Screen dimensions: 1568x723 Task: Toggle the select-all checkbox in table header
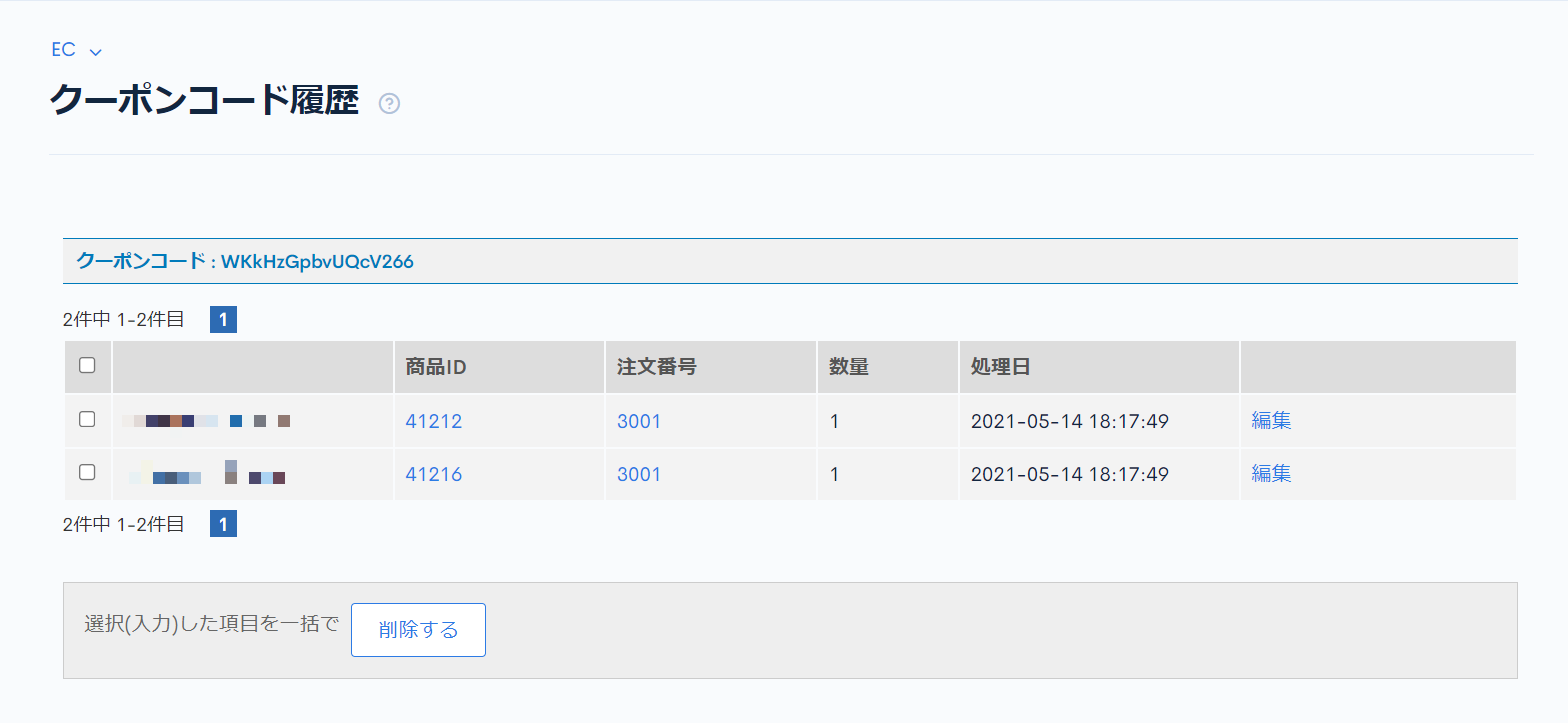[x=87, y=366]
